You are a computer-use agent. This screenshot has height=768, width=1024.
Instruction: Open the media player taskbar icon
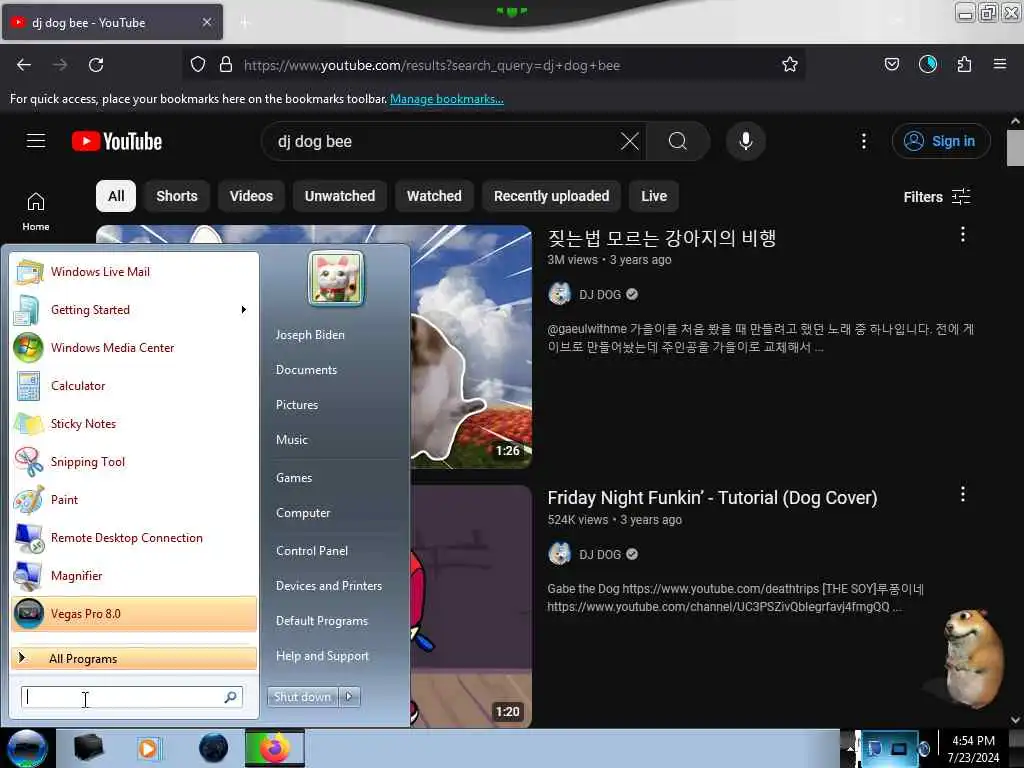point(149,749)
